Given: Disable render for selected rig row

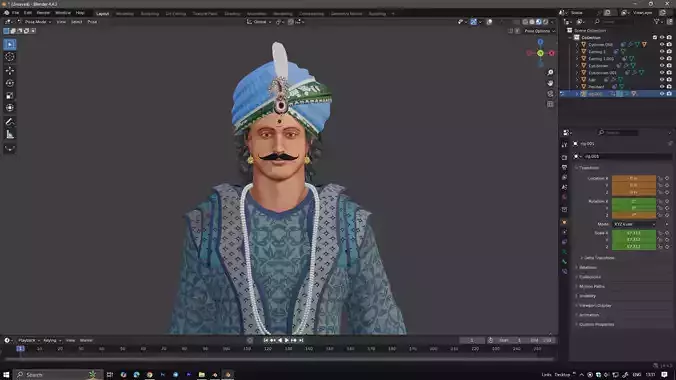Looking at the screenshot, I should [x=669, y=94].
